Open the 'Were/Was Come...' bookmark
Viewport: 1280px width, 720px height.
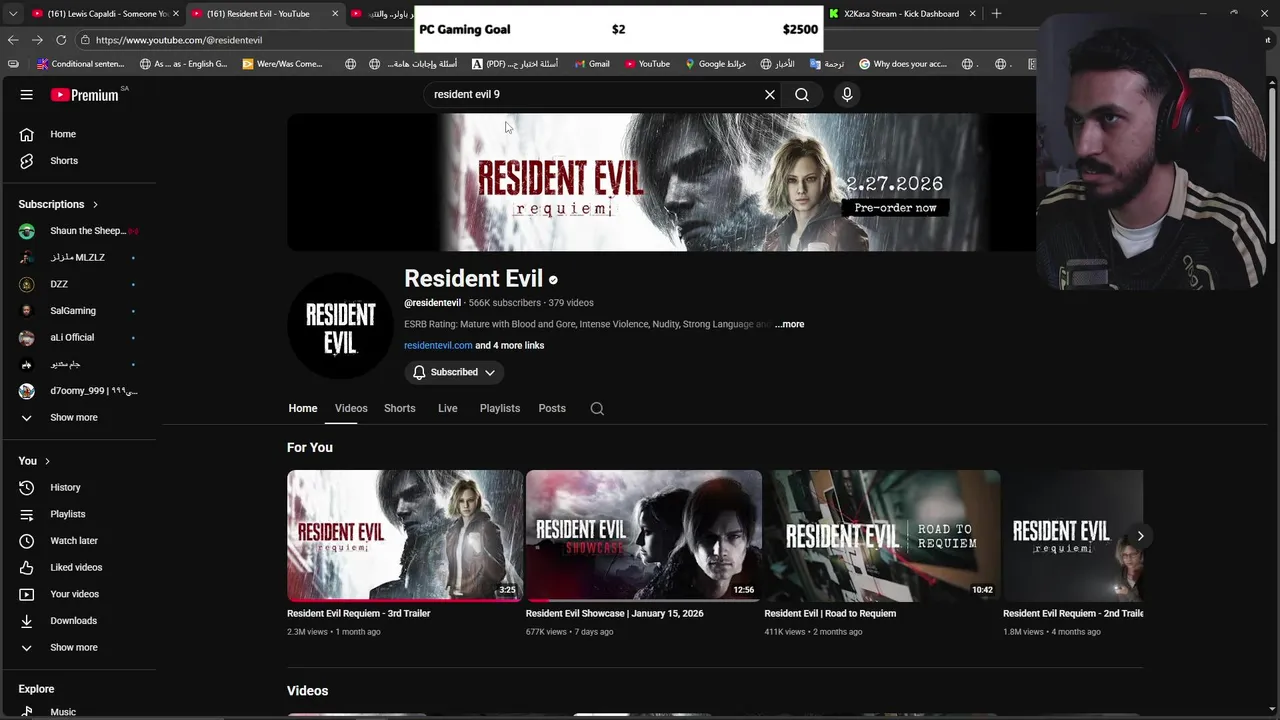(x=282, y=64)
